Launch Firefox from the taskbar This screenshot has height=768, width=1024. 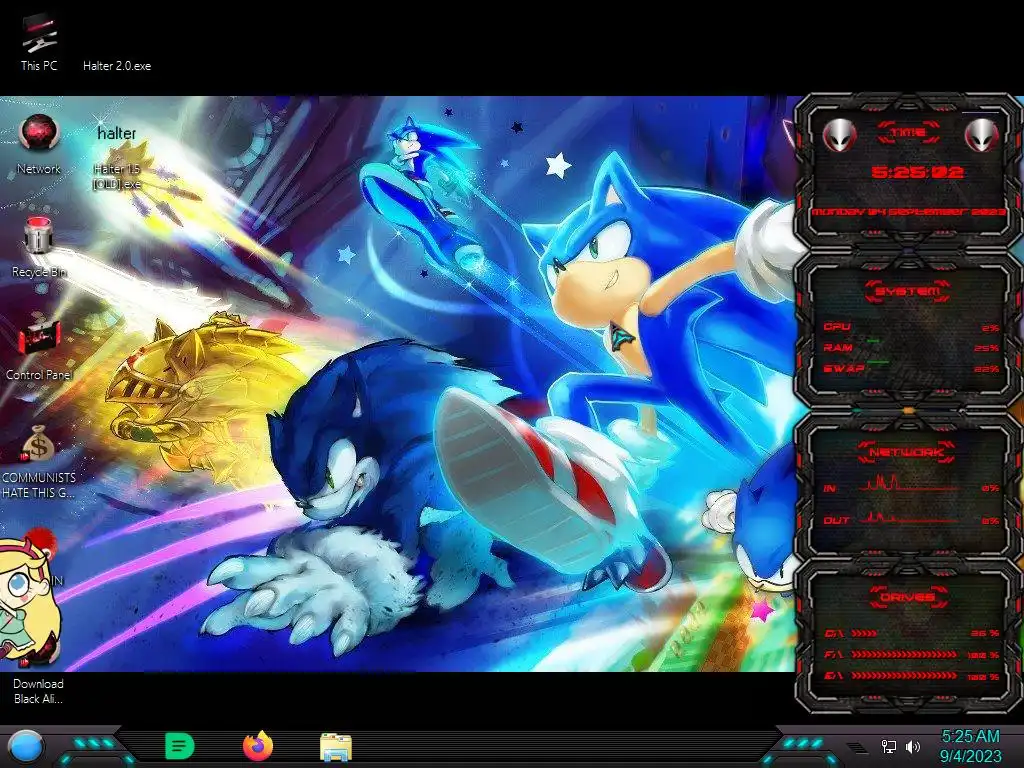[258, 746]
